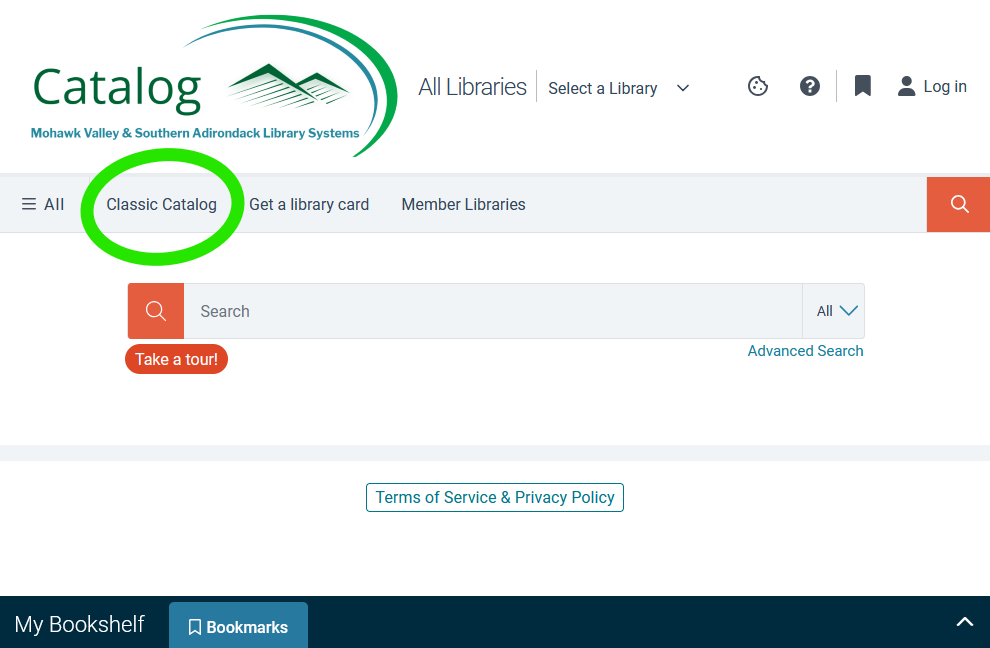Viewport: 990px width, 648px height.
Task: Switch to the Bookmarks tab on the bookshelf
Action: 238,625
